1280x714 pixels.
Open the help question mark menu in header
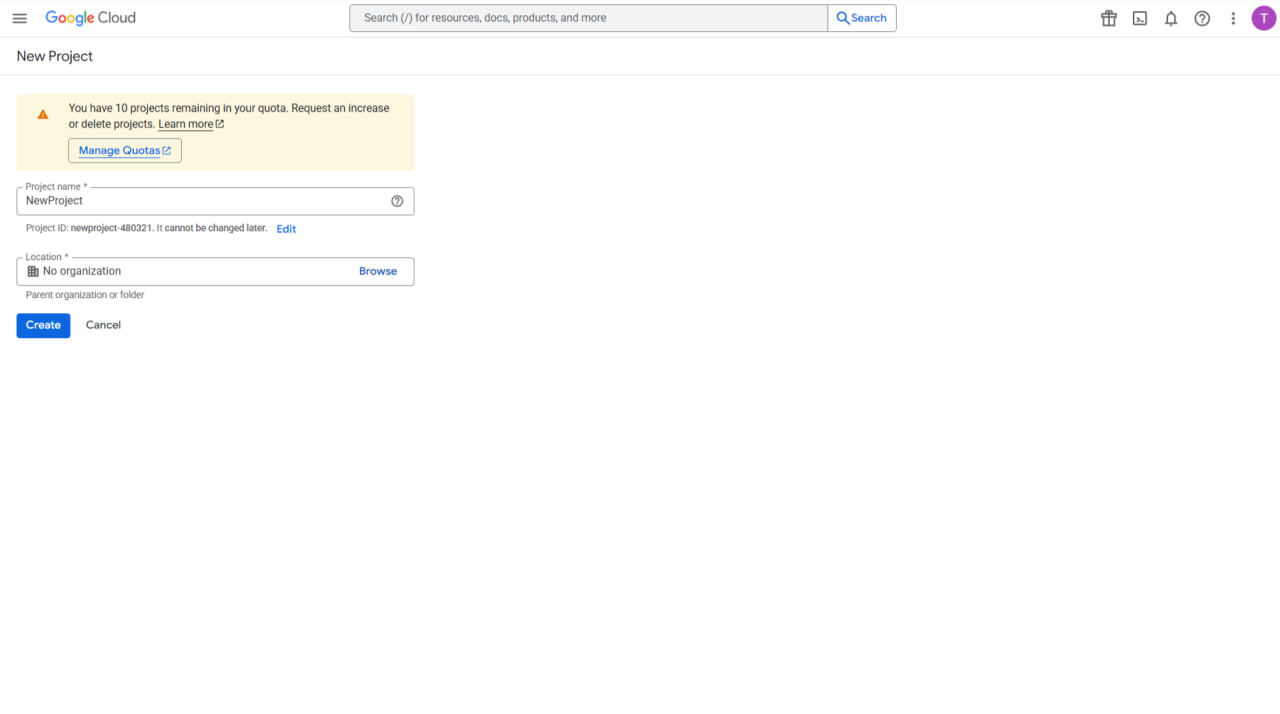pyautogui.click(x=1202, y=18)
